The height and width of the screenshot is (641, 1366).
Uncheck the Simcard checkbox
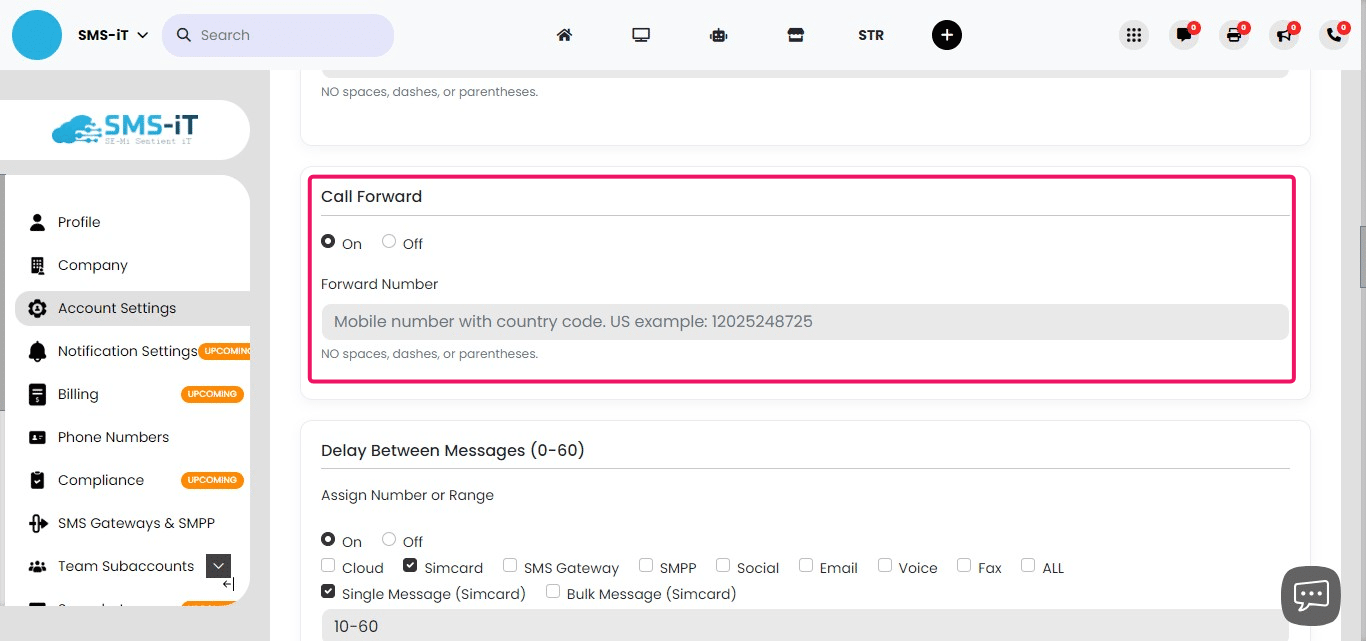(410, 564)
